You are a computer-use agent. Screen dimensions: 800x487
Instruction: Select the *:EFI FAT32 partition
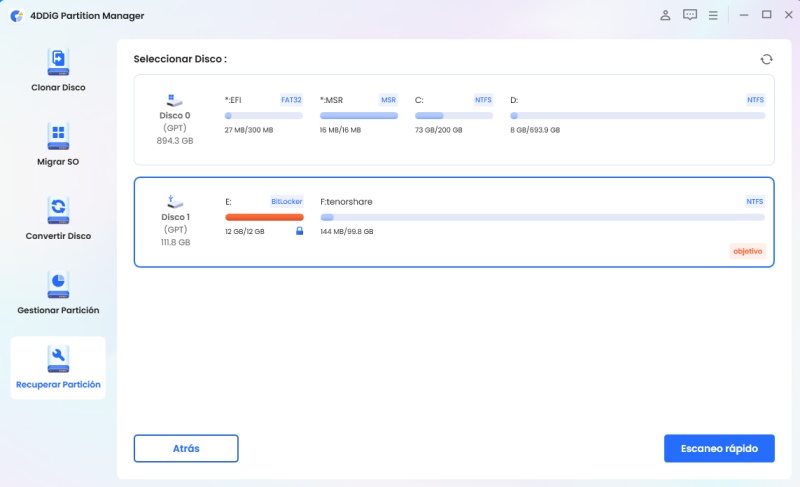[264, 115]
